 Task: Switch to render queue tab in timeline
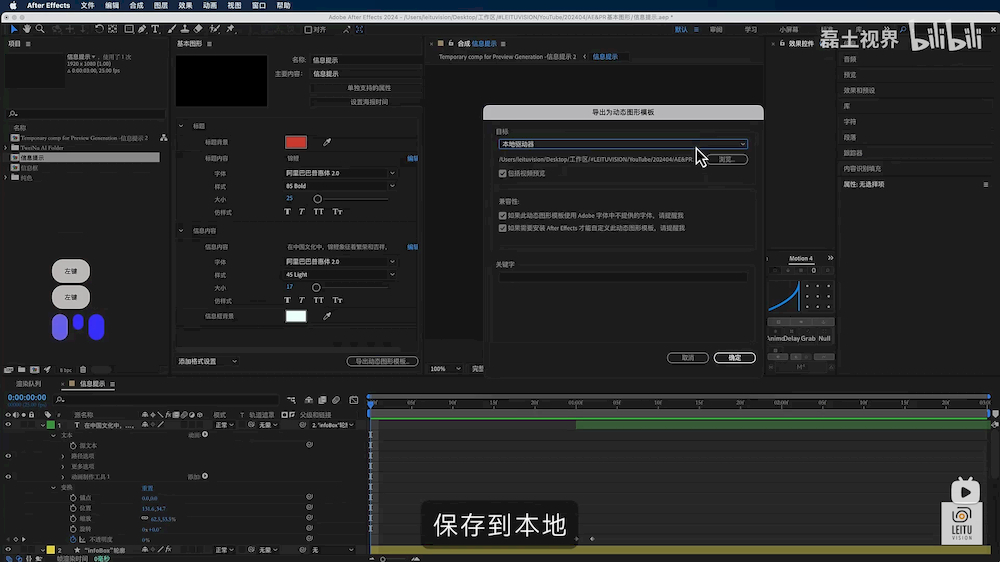pyautogui.click(x=29, y=384)
